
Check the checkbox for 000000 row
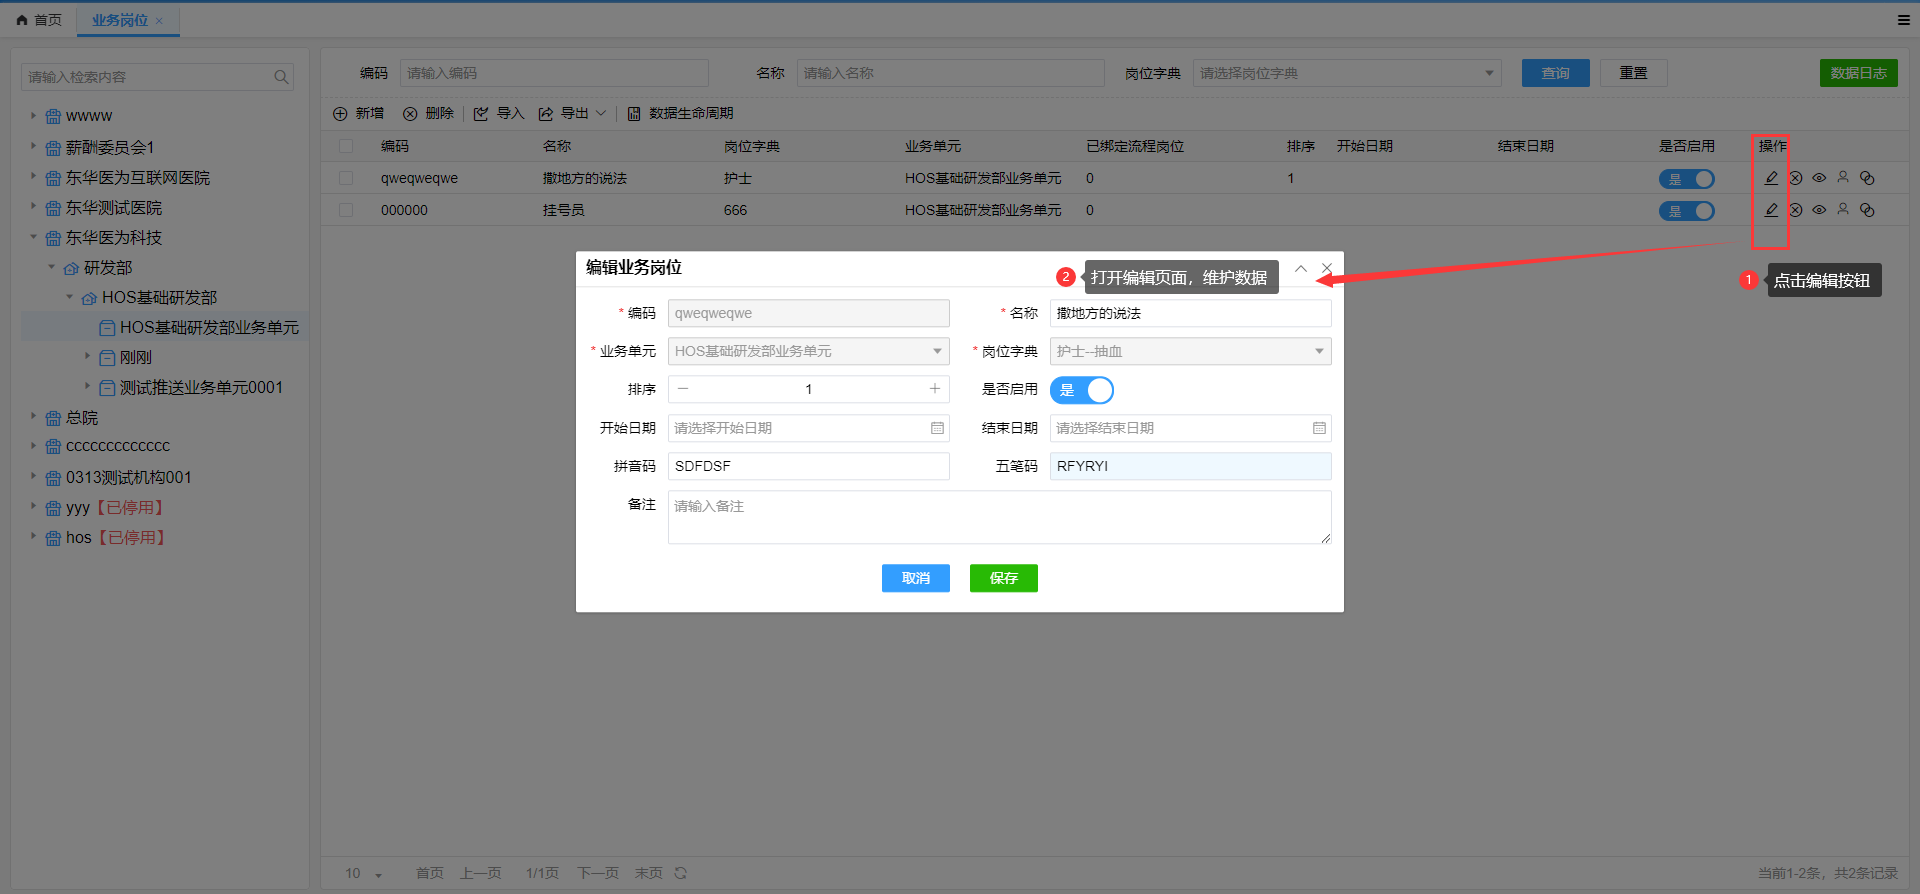pos(346,210)
